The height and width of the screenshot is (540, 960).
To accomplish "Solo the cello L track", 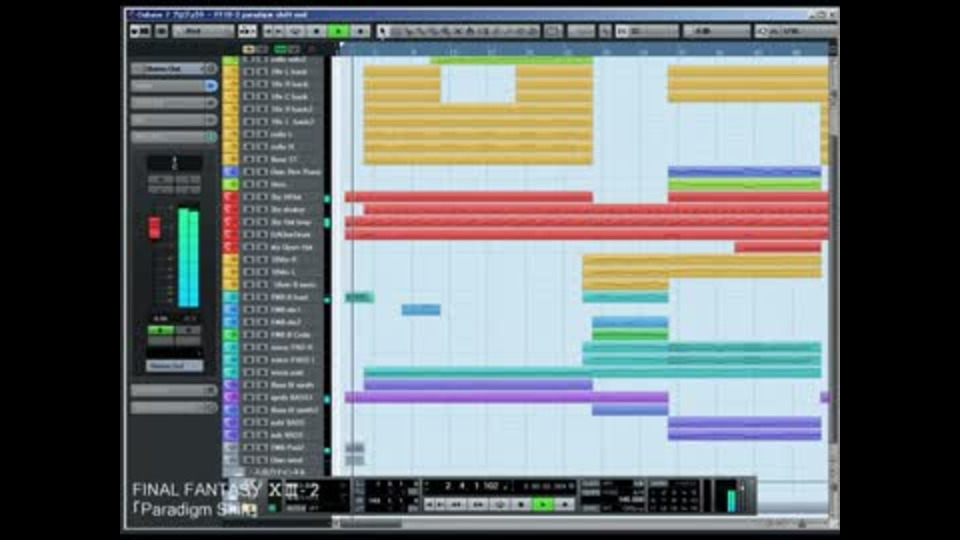I will 262,134.
